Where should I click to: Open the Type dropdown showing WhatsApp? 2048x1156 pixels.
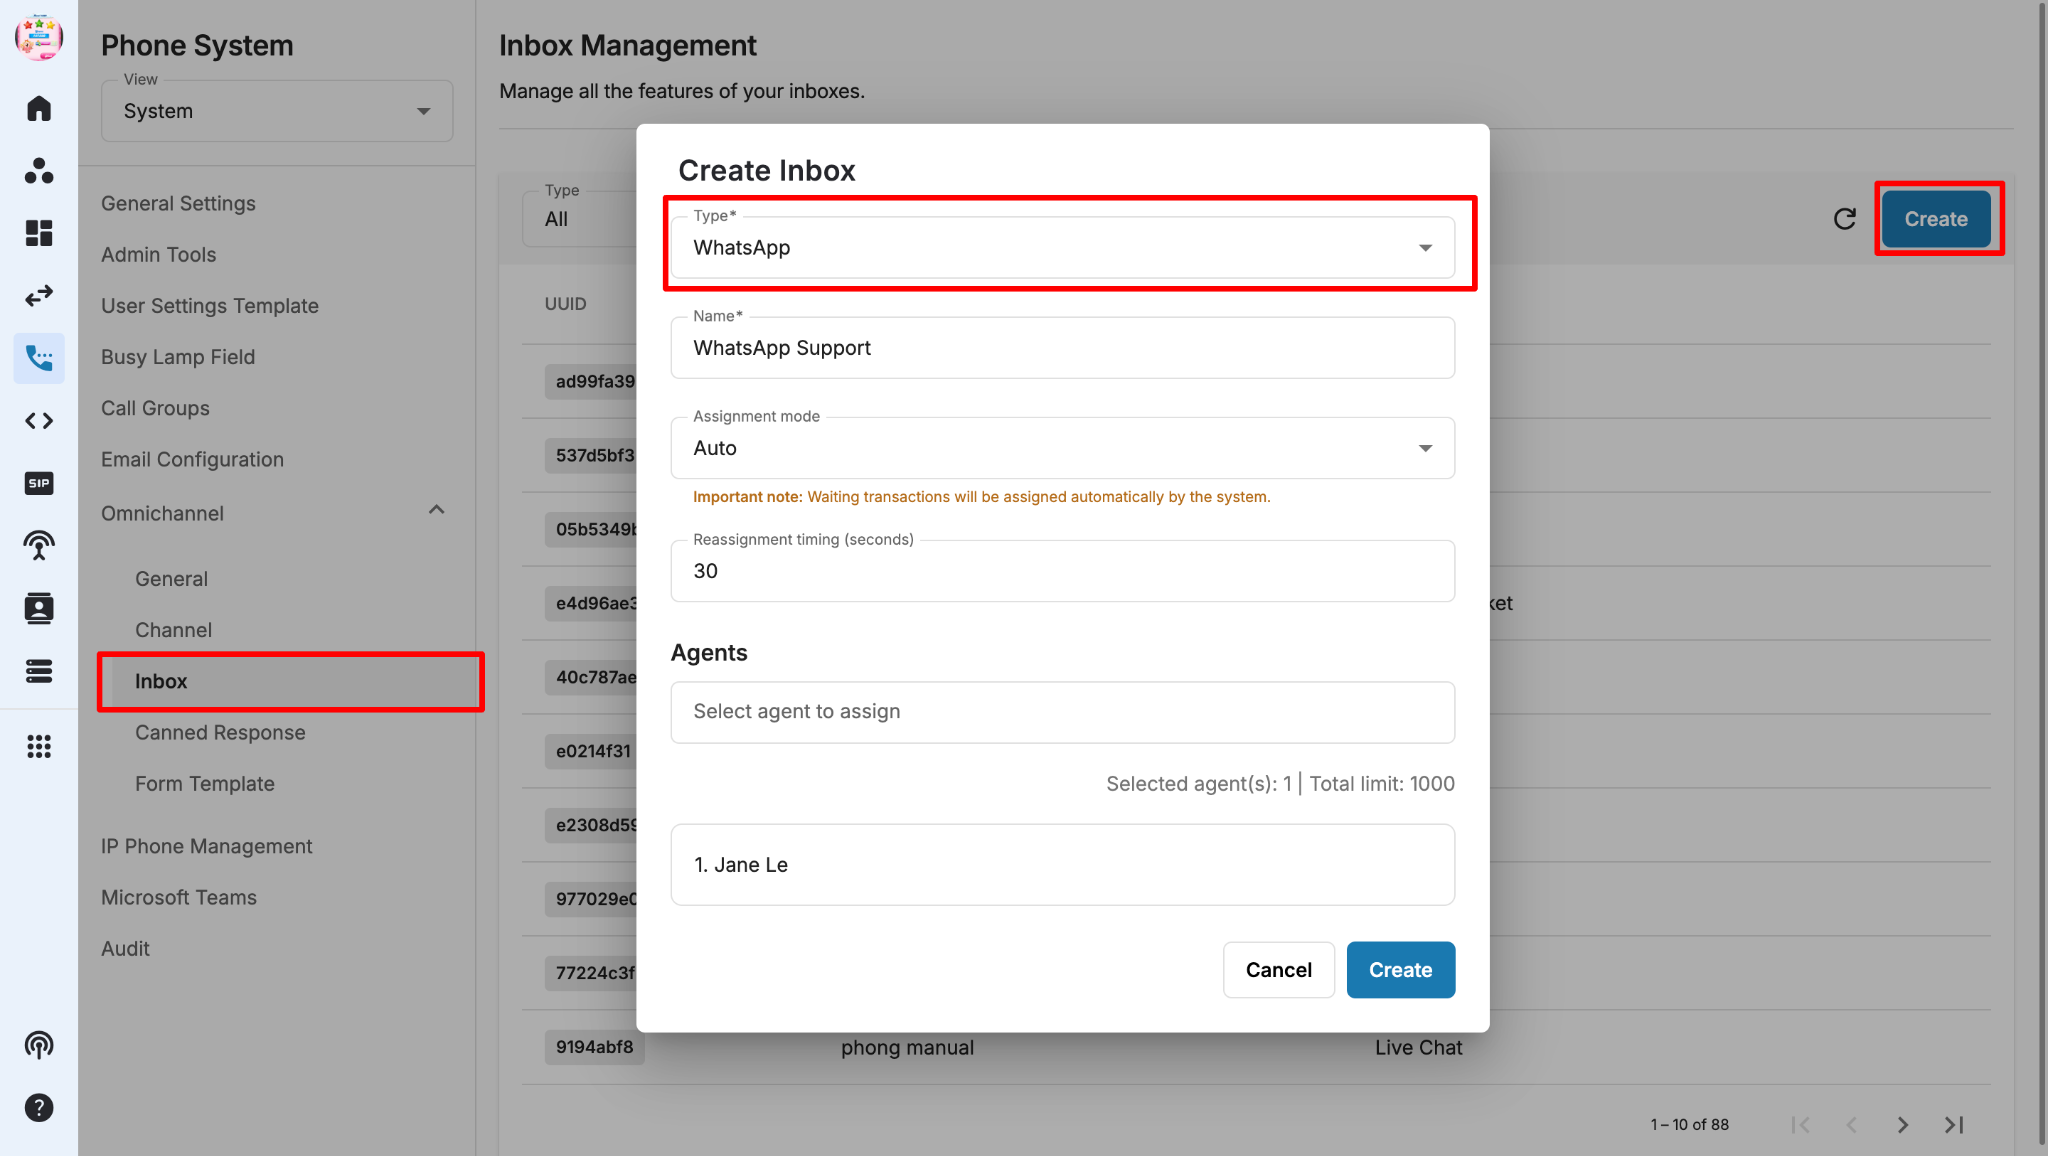coord(1063,247)
